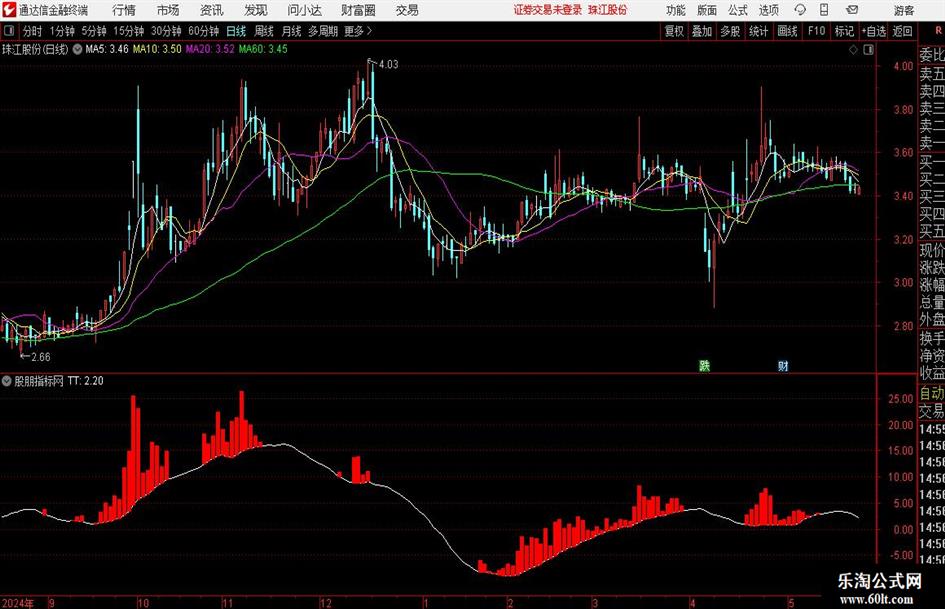Toggle the left sidebar panel icon
This screenshot has height=609, width=945.
pyautogui.click(x=8, y=31)
